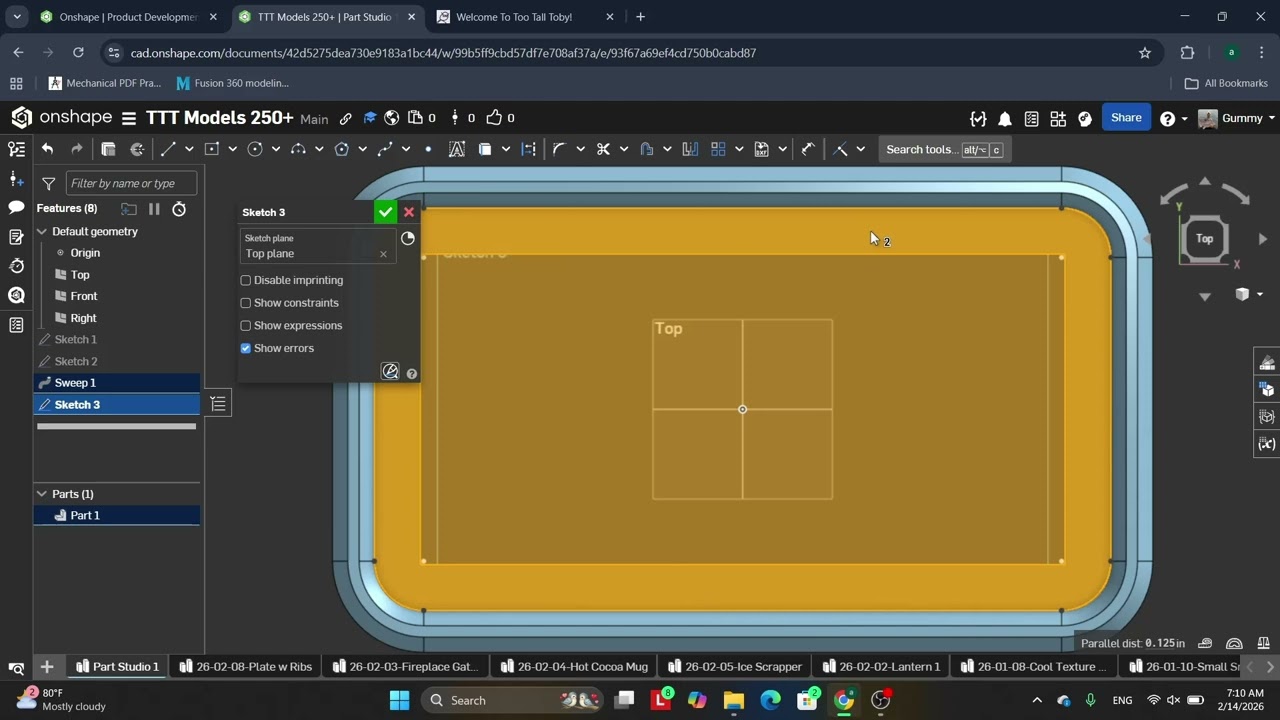1280x720 pixels.
Task: Open the document link icon beside Main
Action: pos(346,118)
